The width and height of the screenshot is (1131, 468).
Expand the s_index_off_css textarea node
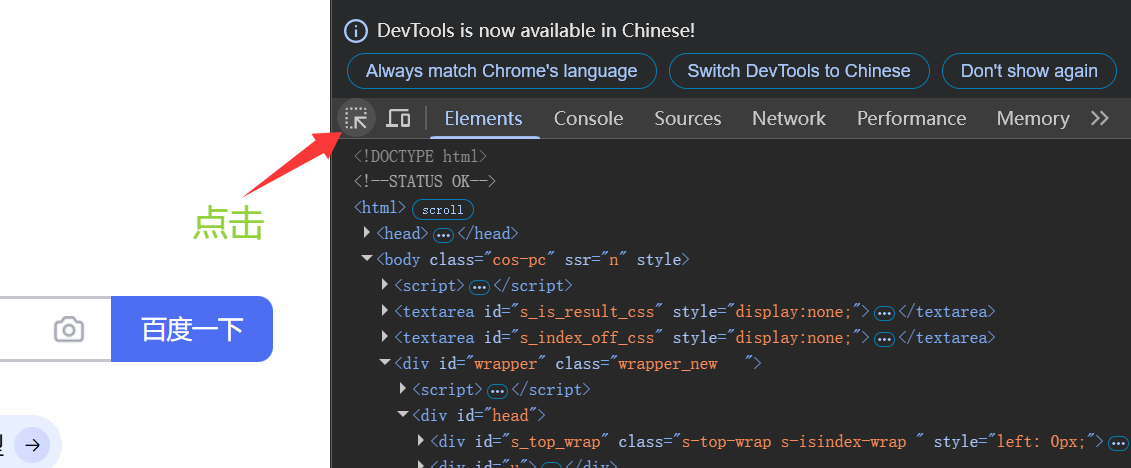(385, 336)
